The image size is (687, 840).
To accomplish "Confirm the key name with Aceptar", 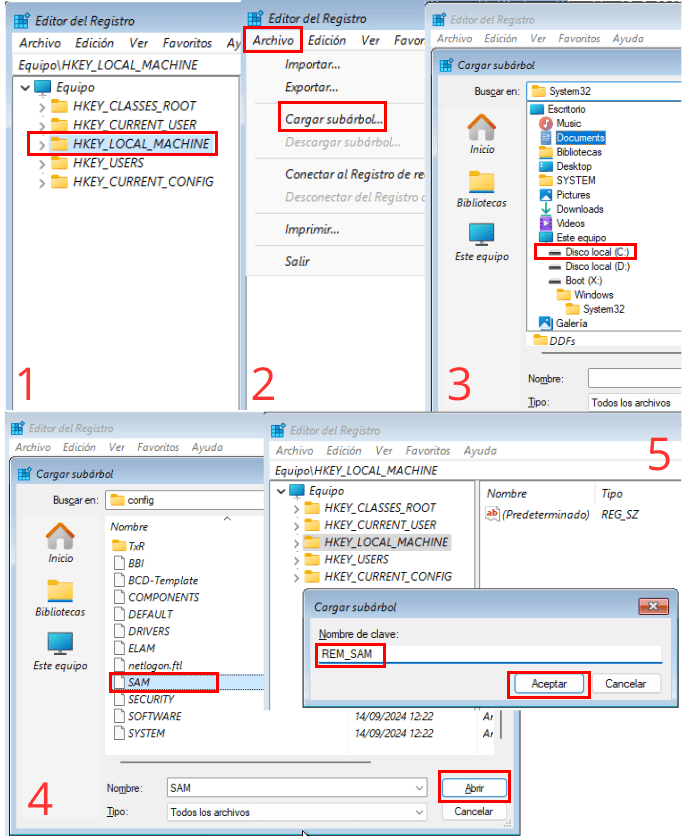I will click(549, 684).
